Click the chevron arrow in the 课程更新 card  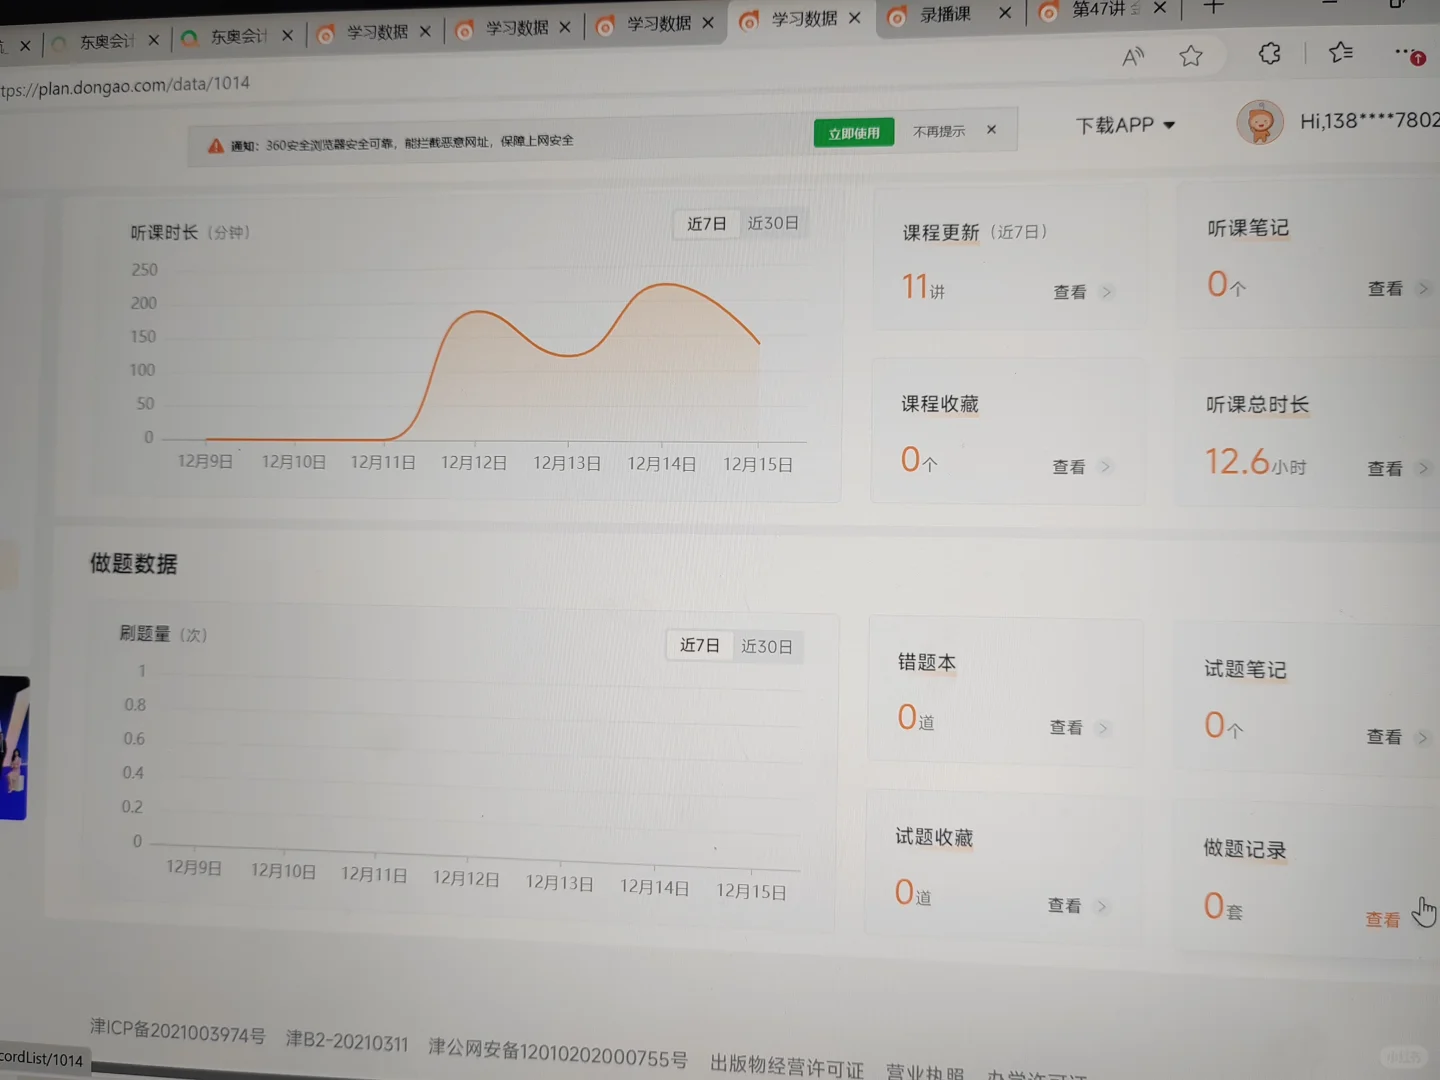(x=1106, y=292)
